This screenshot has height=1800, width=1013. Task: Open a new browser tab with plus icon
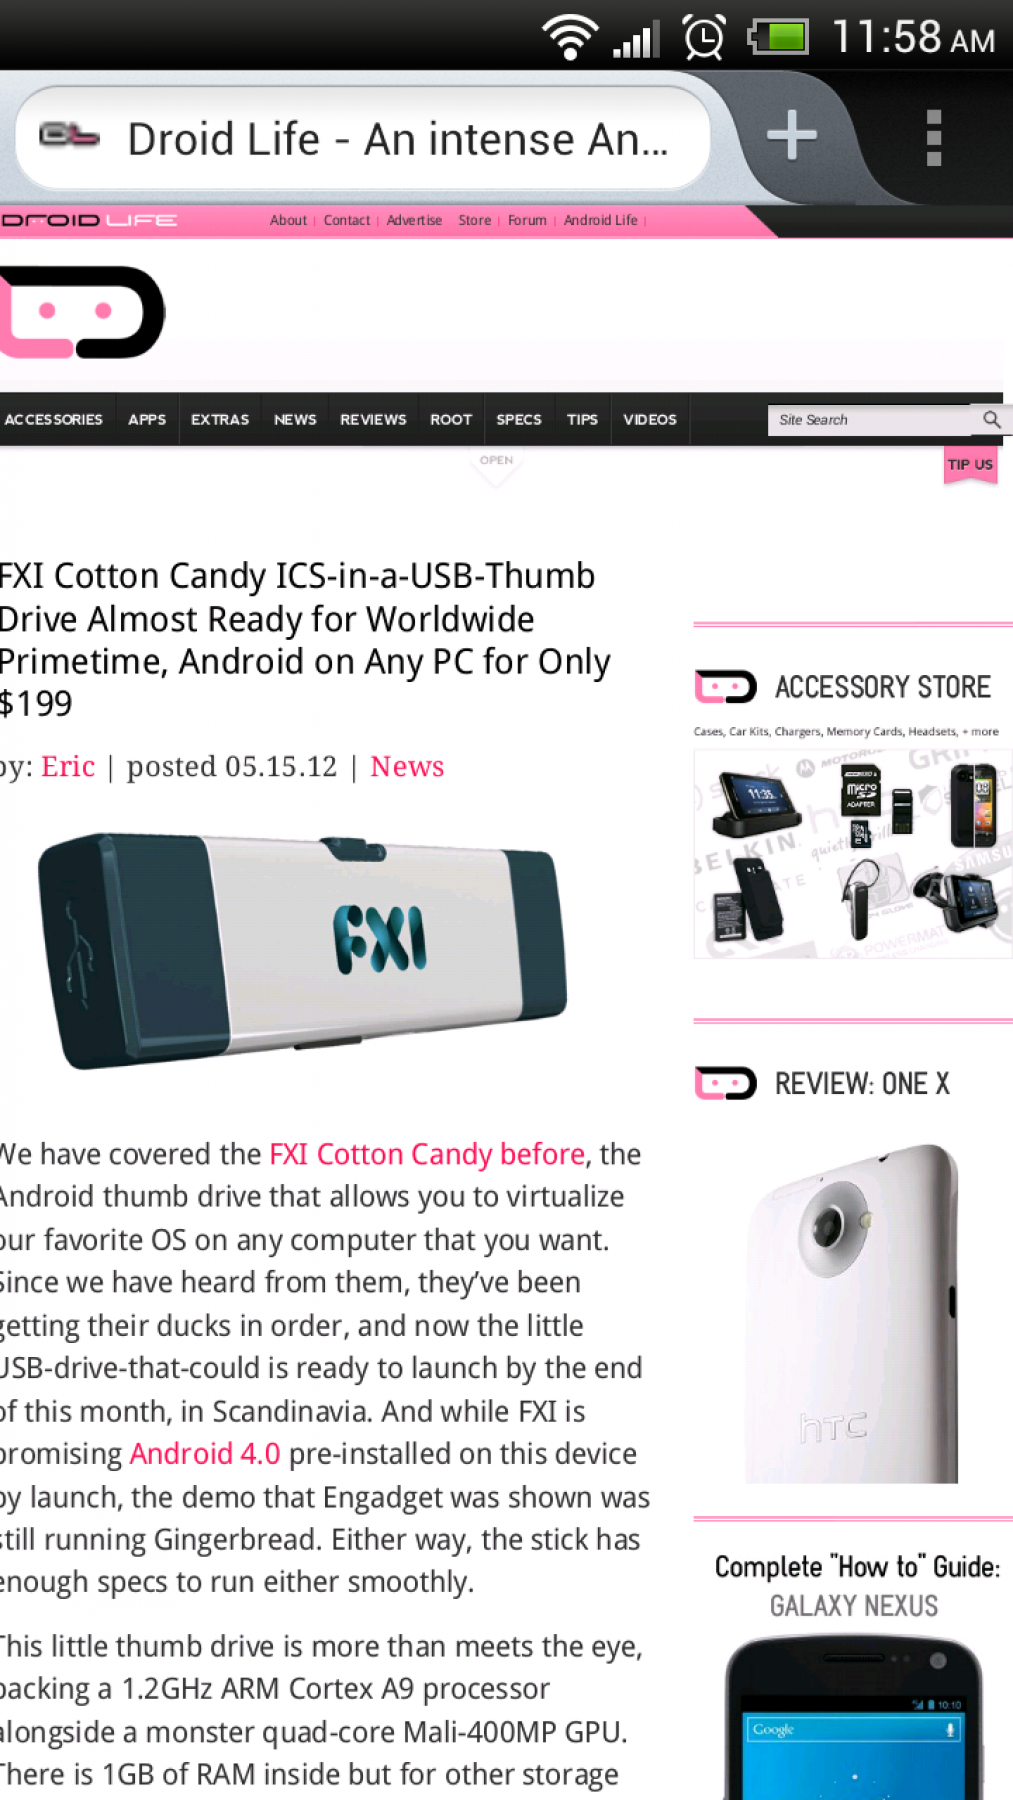(792, 136)
